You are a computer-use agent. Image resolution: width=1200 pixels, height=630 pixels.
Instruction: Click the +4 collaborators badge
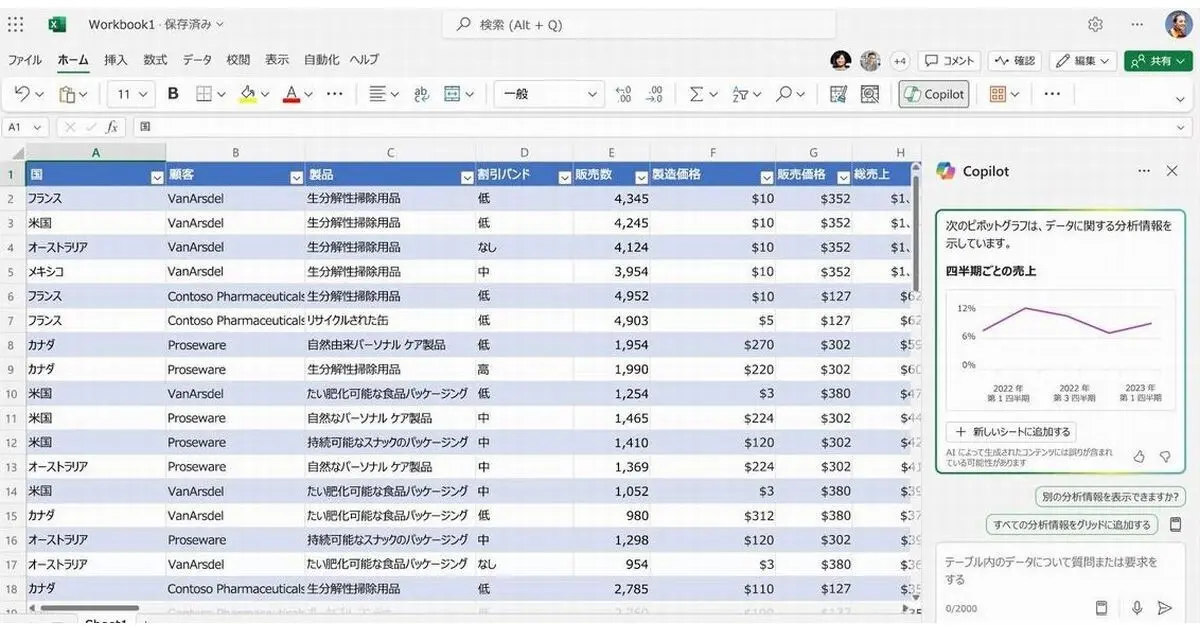[899, 61]
